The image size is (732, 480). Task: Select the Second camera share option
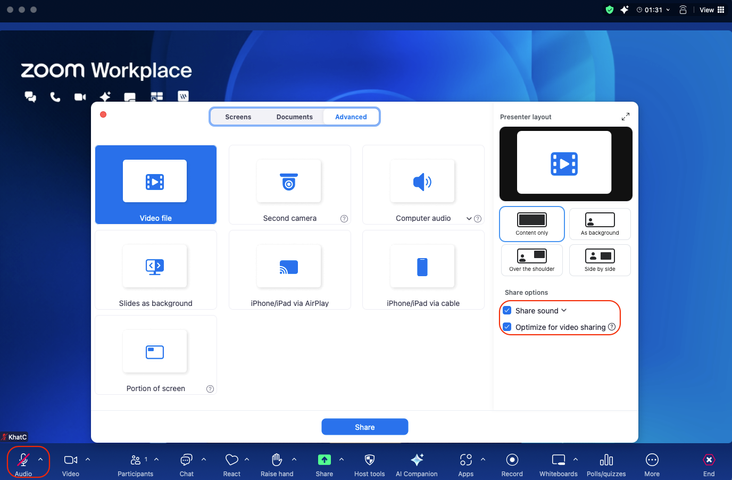[x=289, y=185]
